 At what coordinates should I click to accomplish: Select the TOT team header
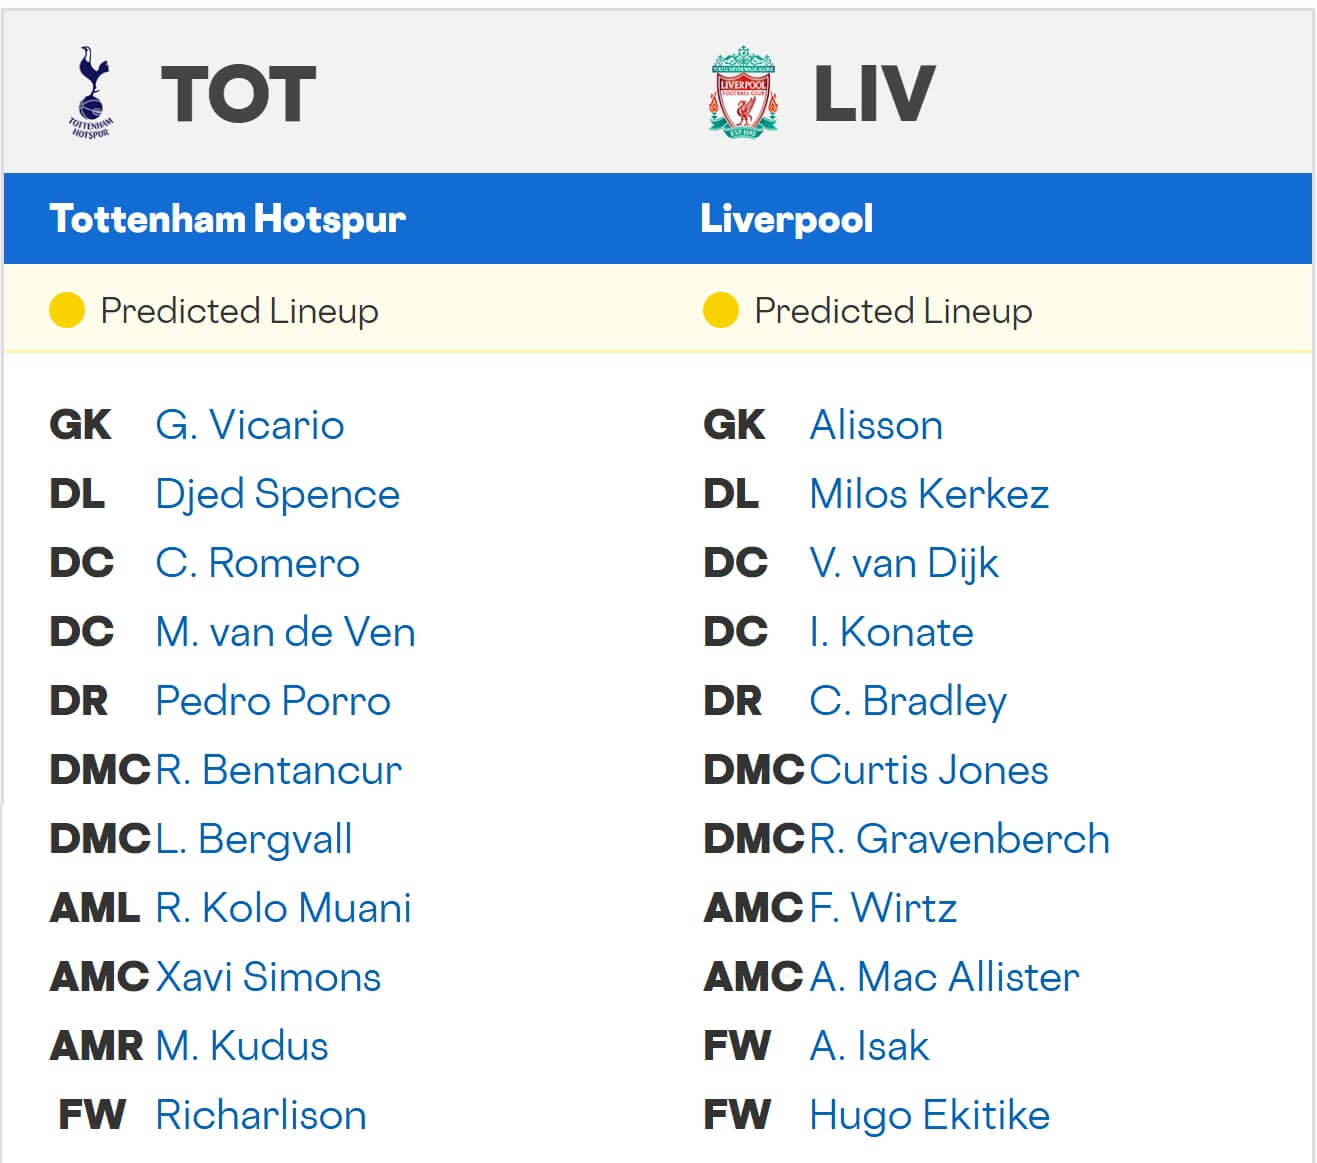(240, 90)
